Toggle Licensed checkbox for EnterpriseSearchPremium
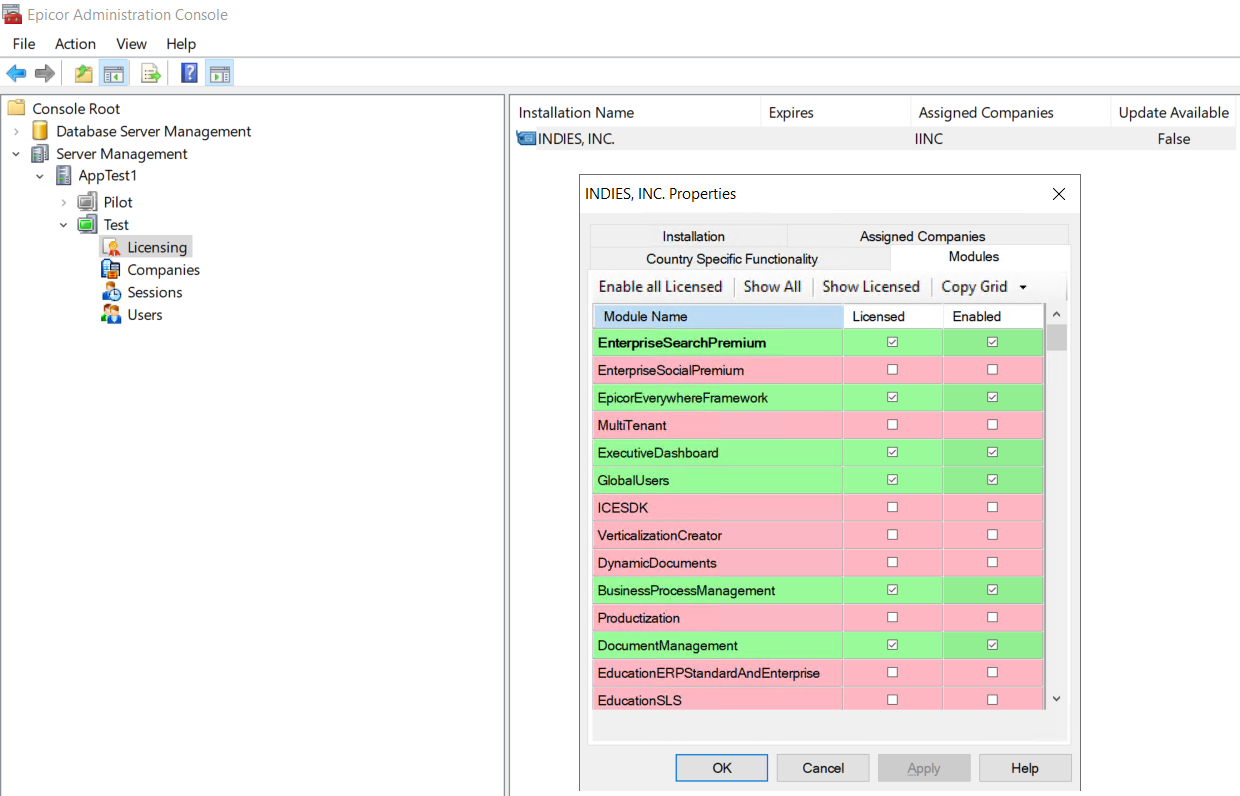The image size is (1240, 796). point(892,342)
